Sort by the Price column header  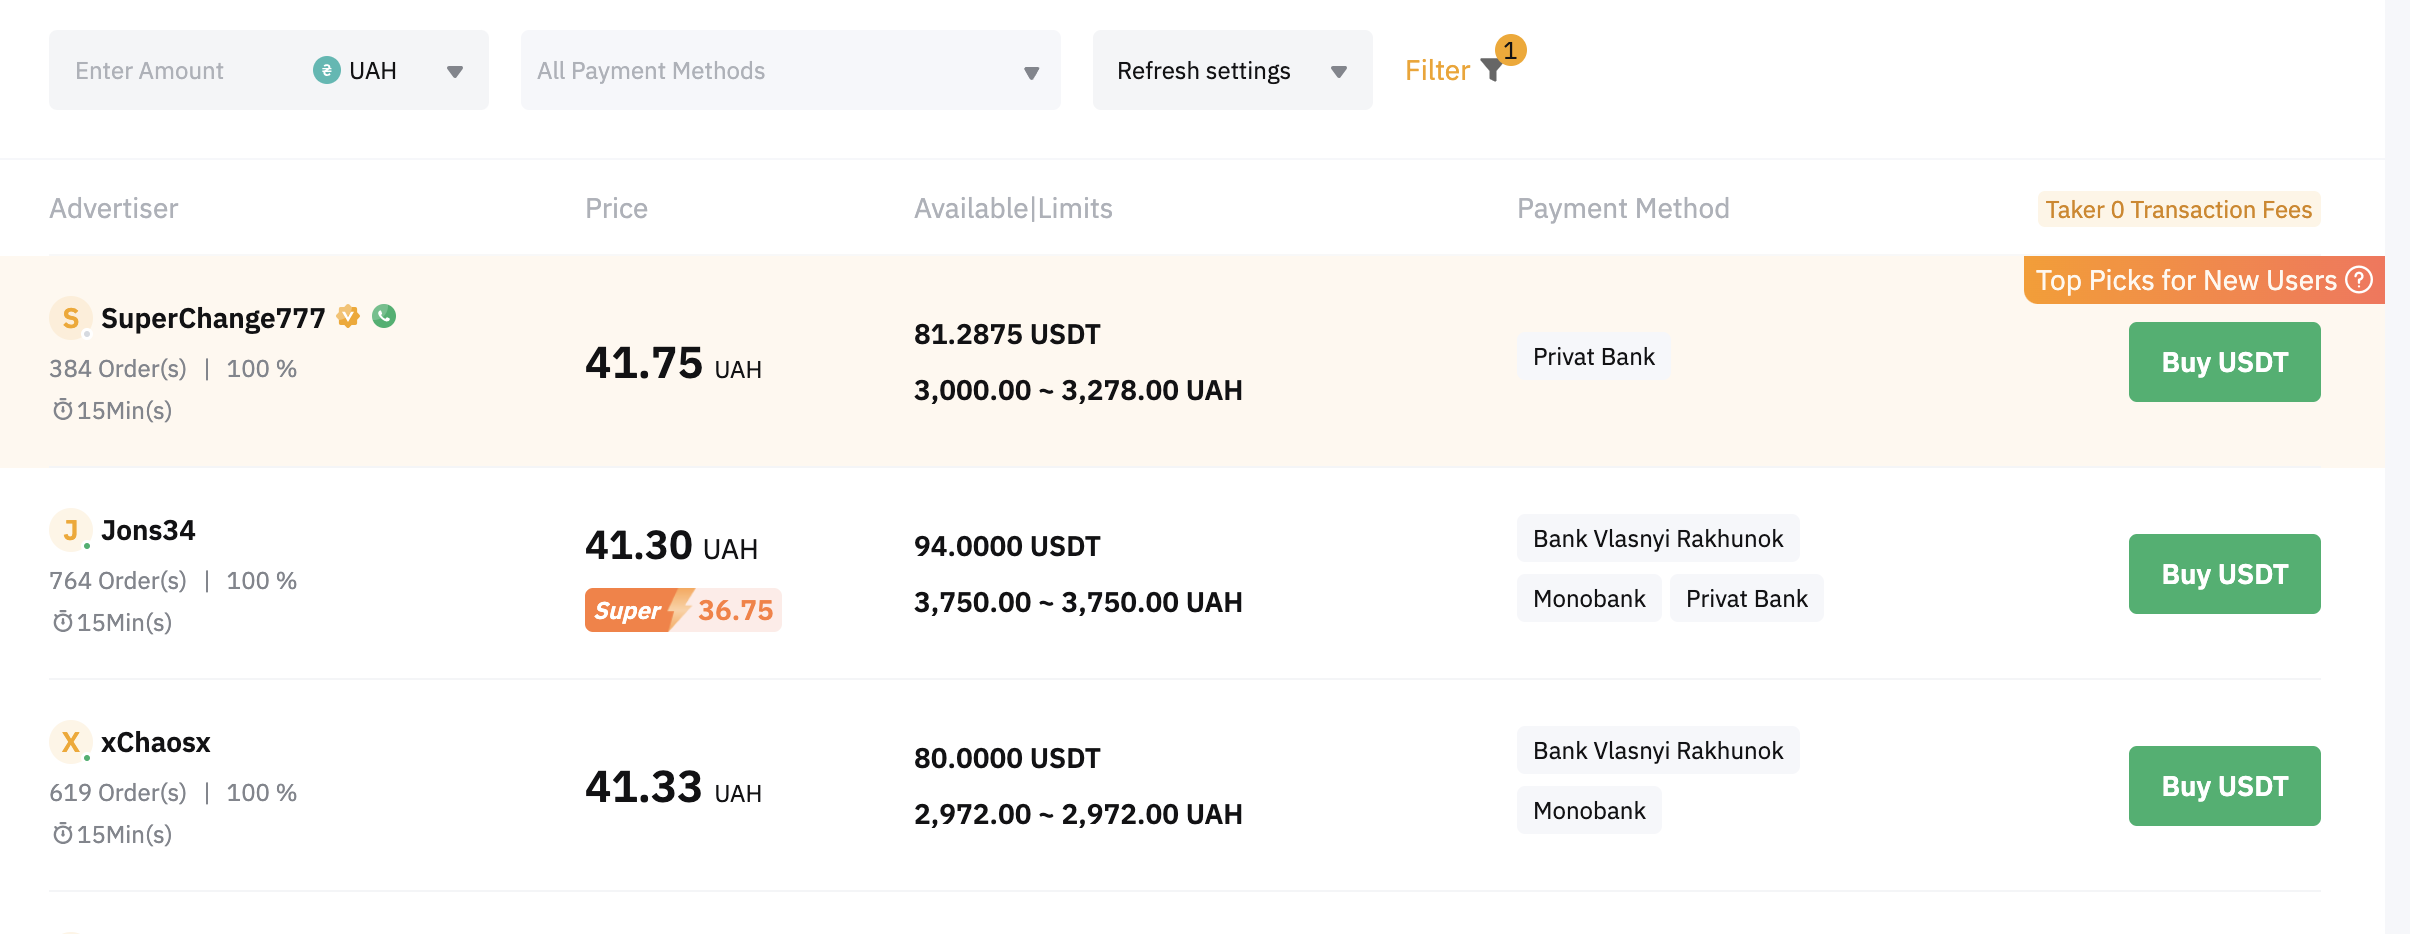pyautogui.click(x=616, y=208)
